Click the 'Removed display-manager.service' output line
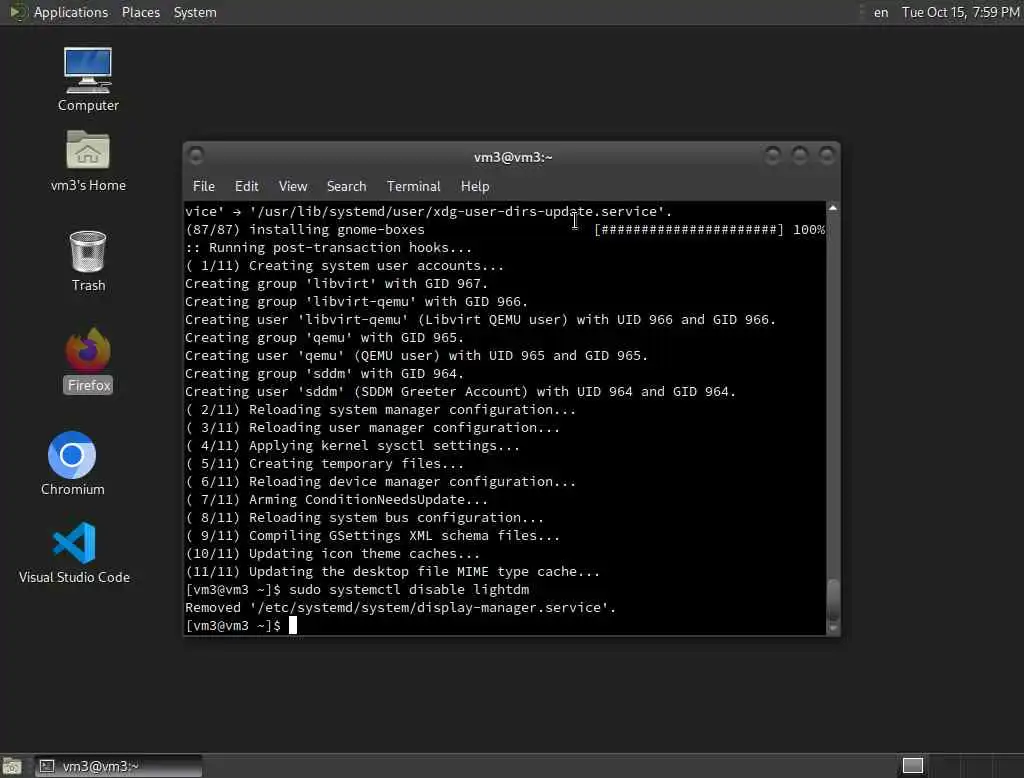 (x=400, y=608)
